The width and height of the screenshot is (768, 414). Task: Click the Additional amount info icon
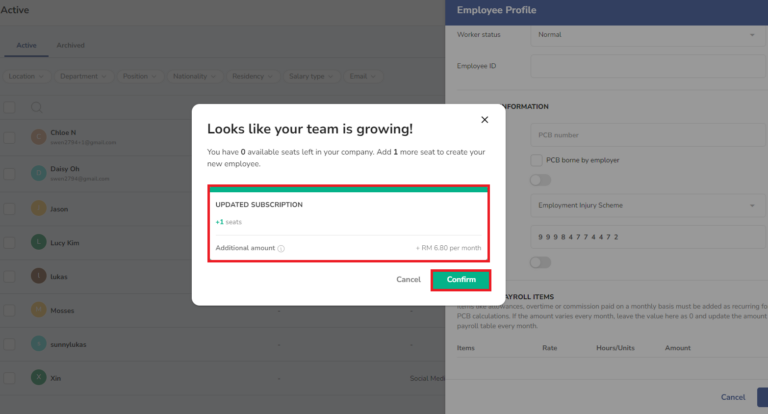pos(281,248)
